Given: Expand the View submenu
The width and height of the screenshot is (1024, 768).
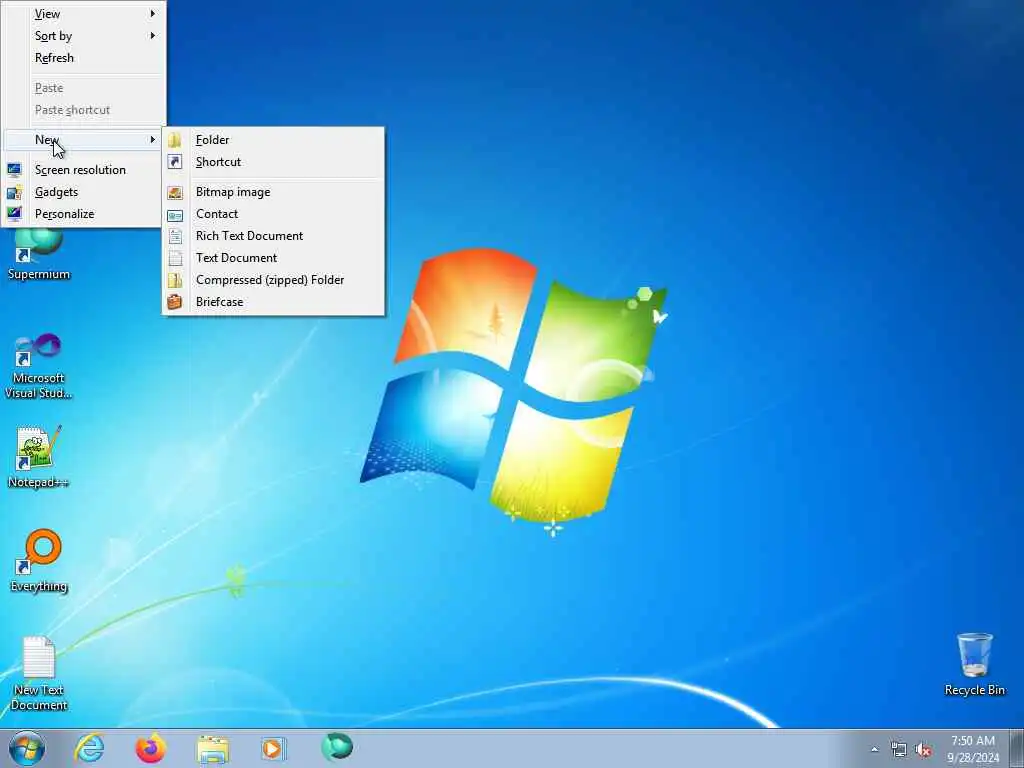Looking at the screenshot, I should pos(83,14).
